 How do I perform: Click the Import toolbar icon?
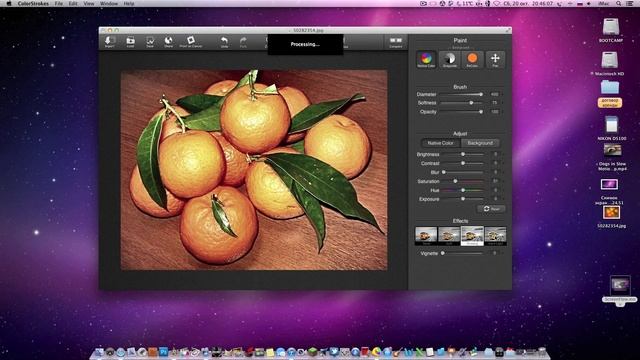(x=109, y=42)
